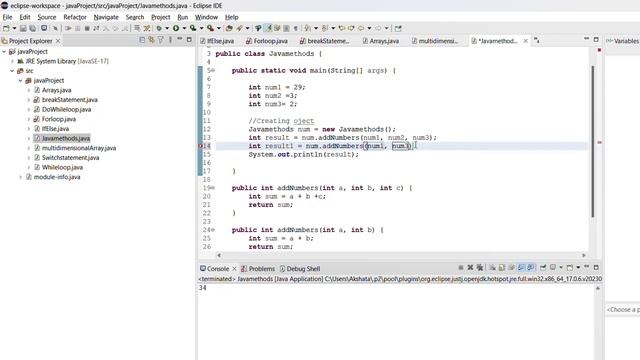This screenshot has height=360, width=640.
Task: Open dropdown arrow next to New icon
Action: pyautogui.click(x=14, y=28)
